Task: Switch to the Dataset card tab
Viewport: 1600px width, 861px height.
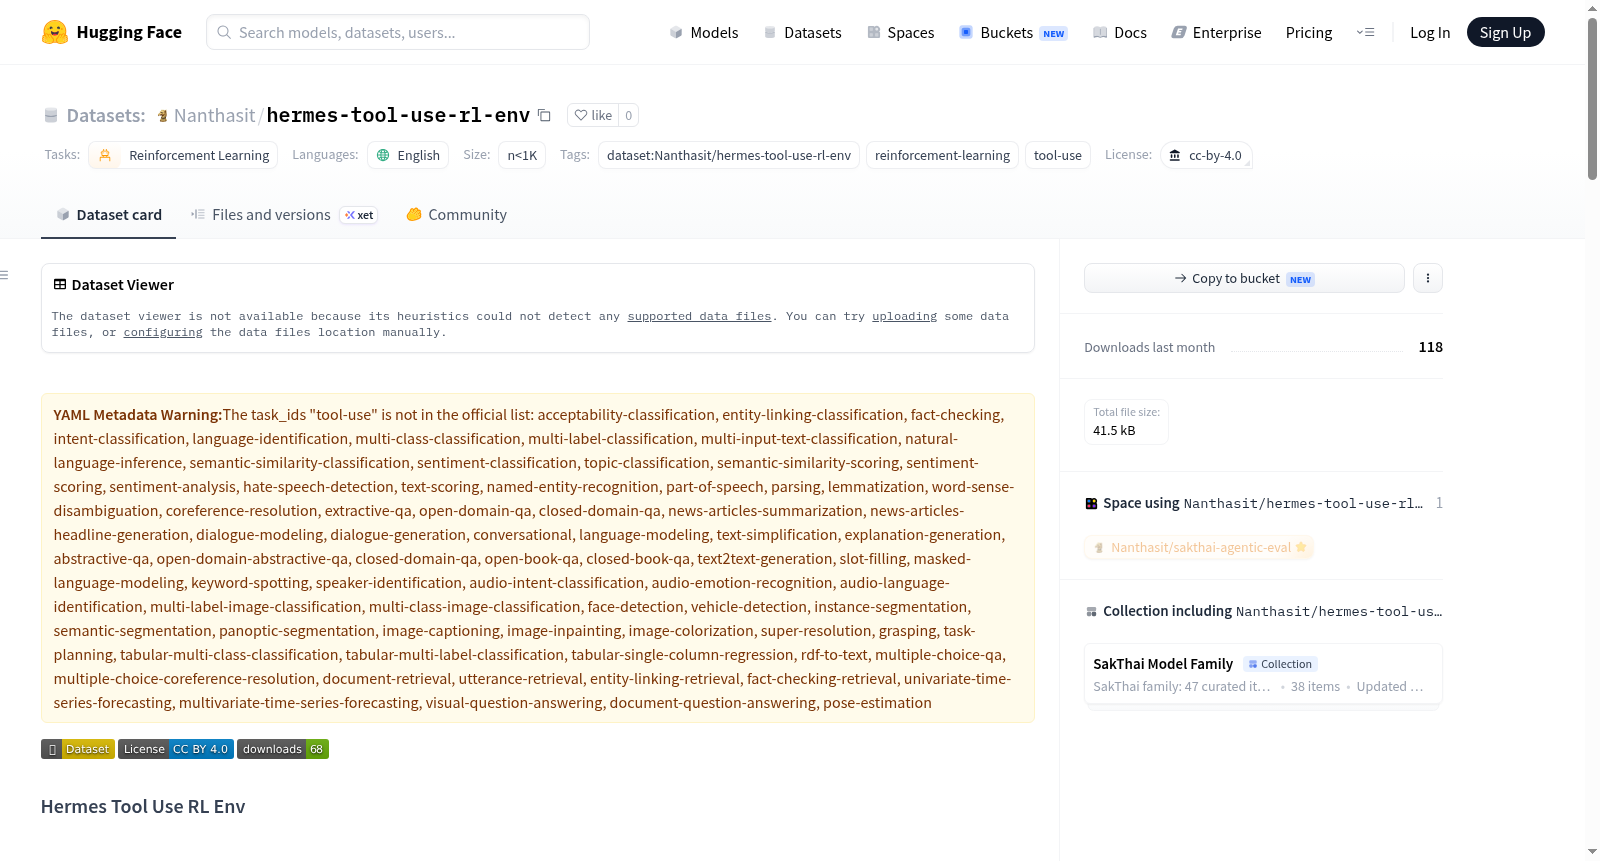Action: pos(108,215)
